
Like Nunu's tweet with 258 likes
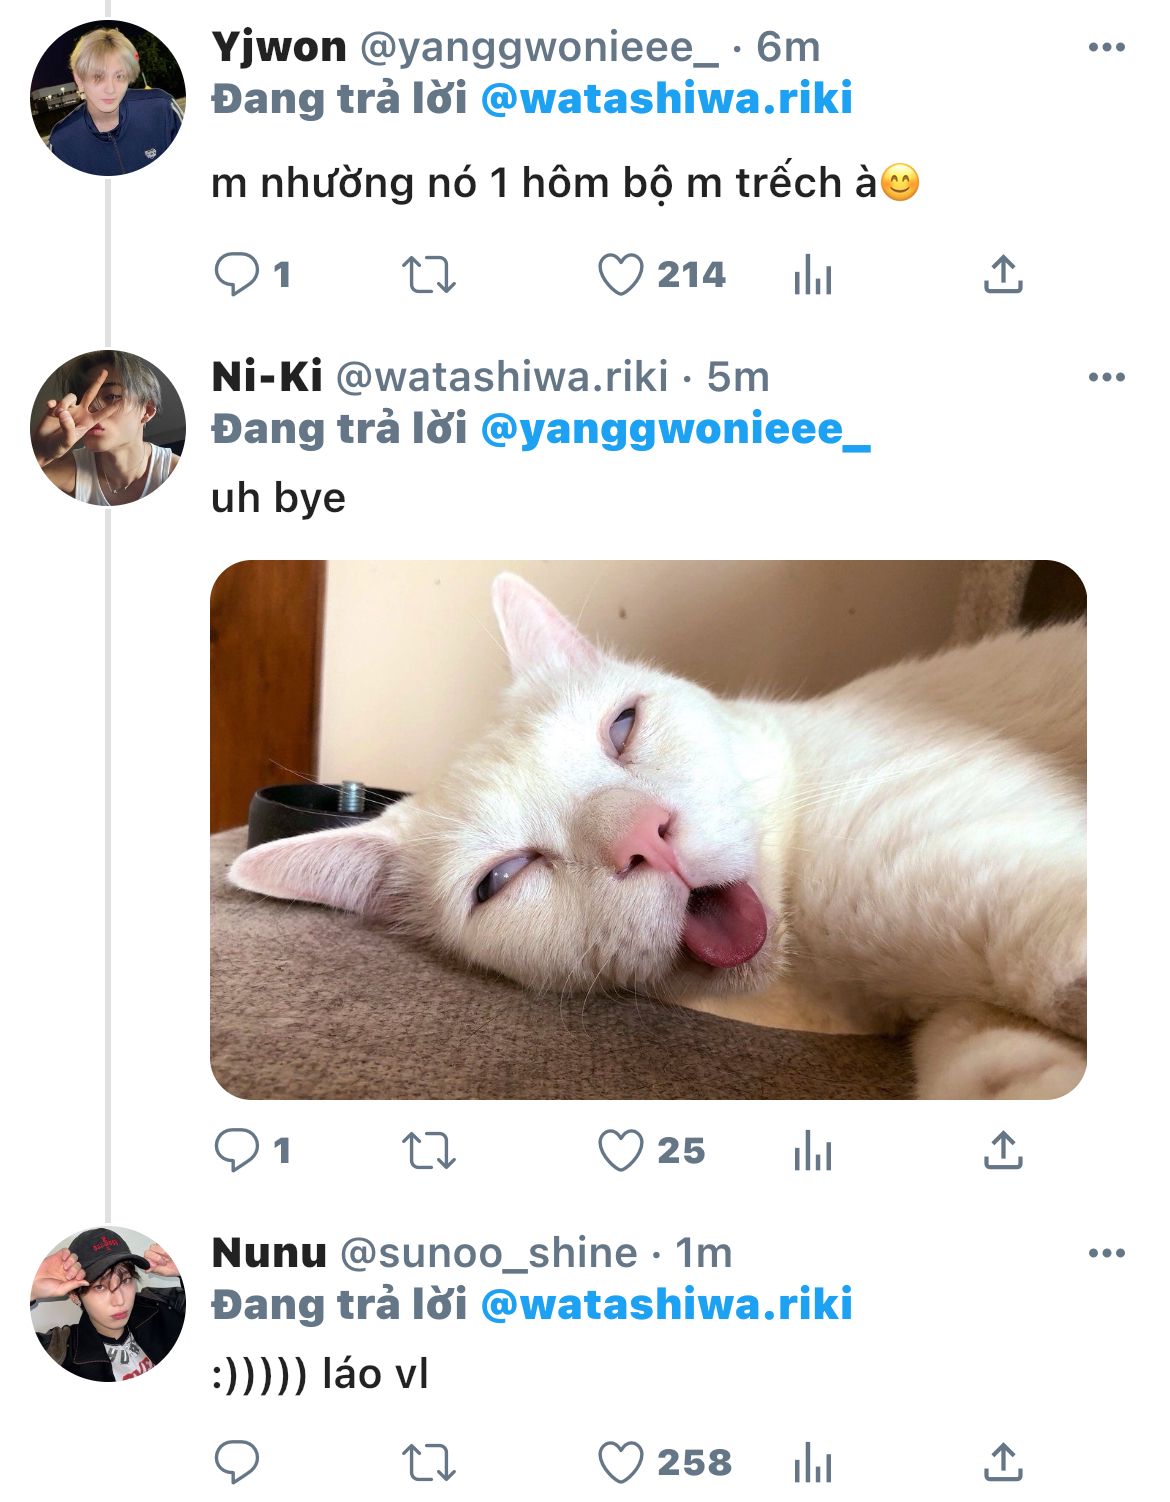(x=620, y=1462)
